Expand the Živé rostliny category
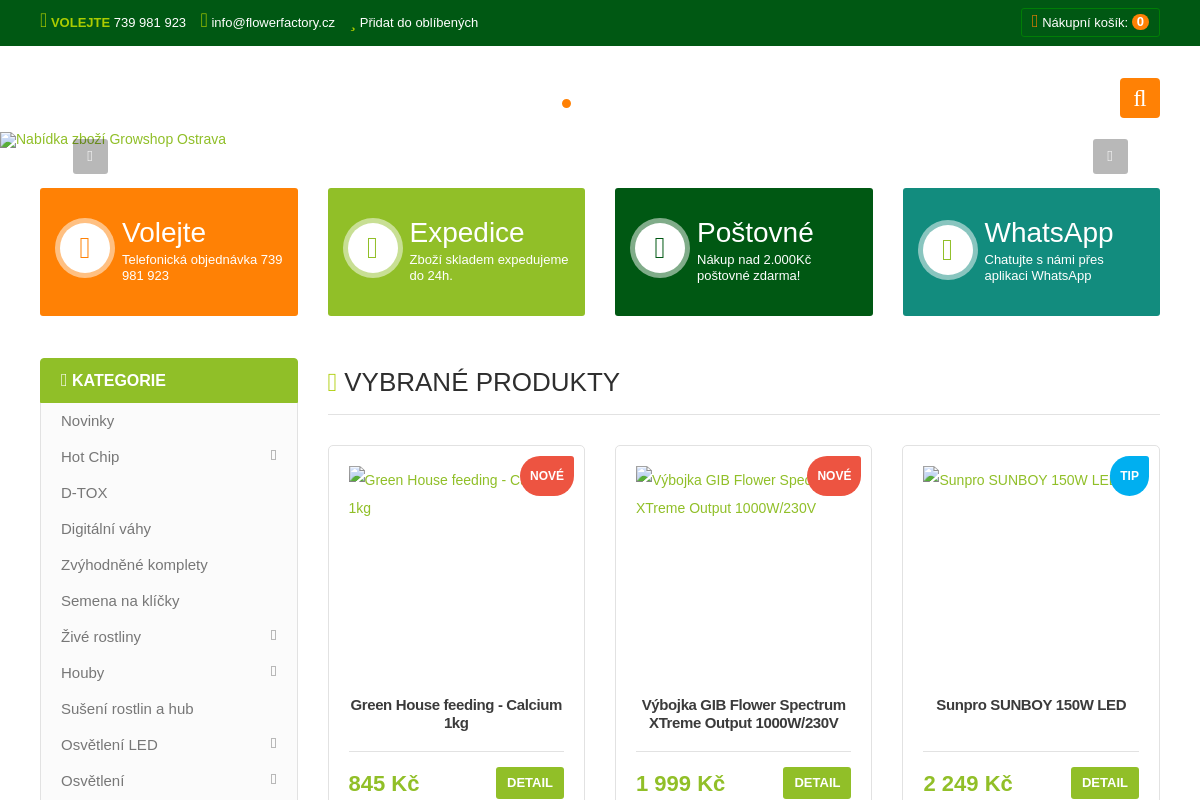This screenshot has width=1200, height=800. pos(273,636)
